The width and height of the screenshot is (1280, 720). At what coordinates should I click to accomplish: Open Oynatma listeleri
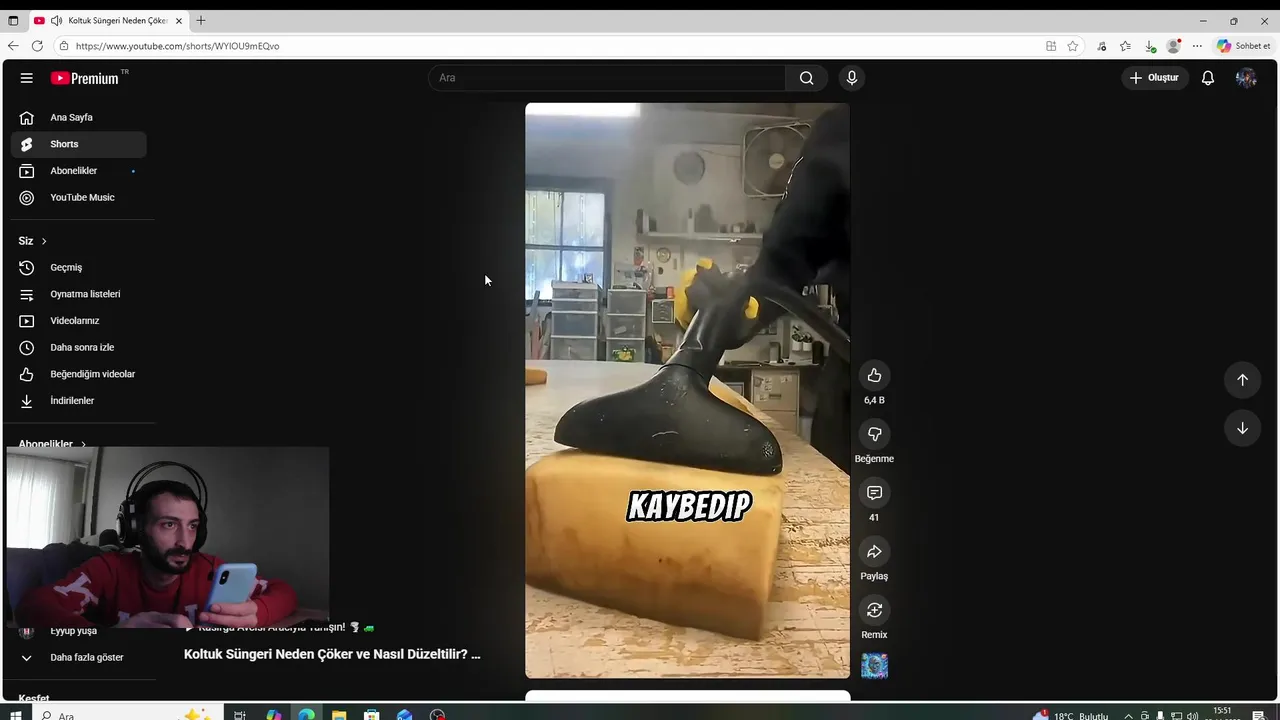[79, 294]
